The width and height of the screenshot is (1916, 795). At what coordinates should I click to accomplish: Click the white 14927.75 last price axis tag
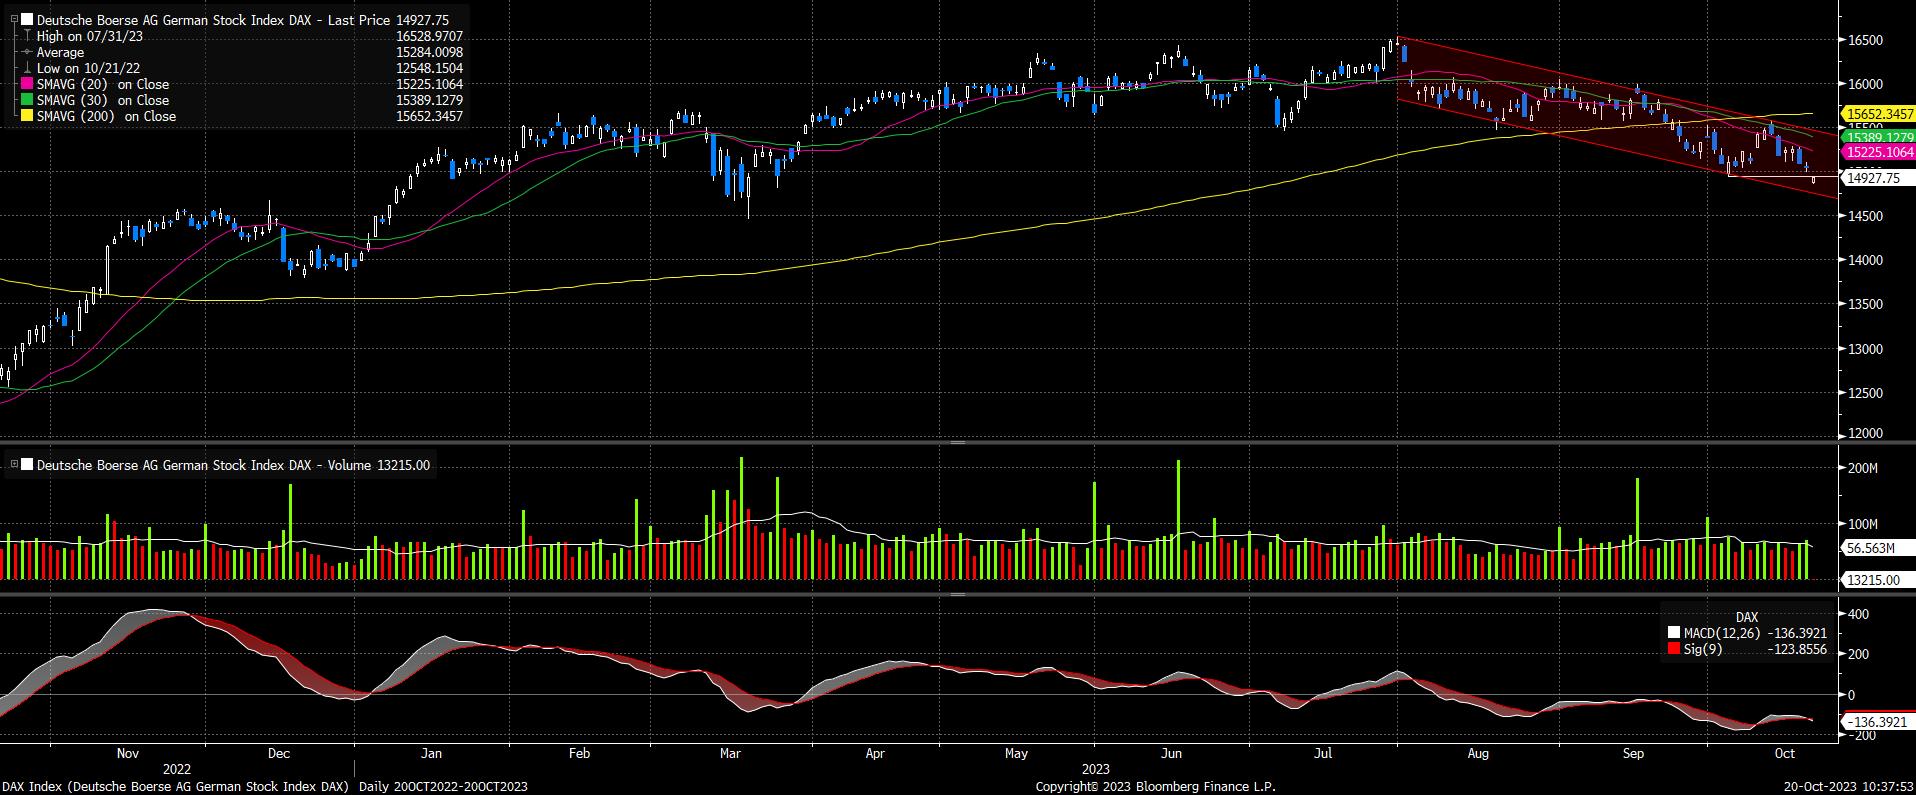[x=1877, y=178]
